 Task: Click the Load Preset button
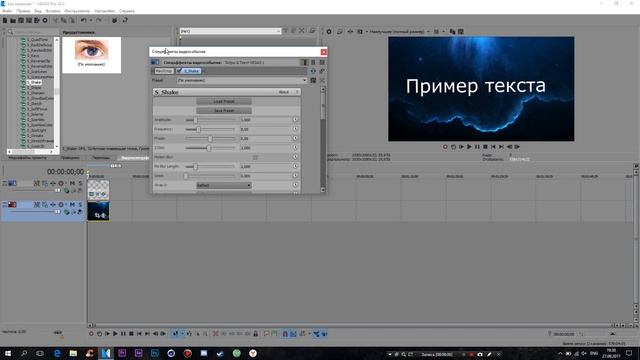pyautogui.click(x=224, y=101)
